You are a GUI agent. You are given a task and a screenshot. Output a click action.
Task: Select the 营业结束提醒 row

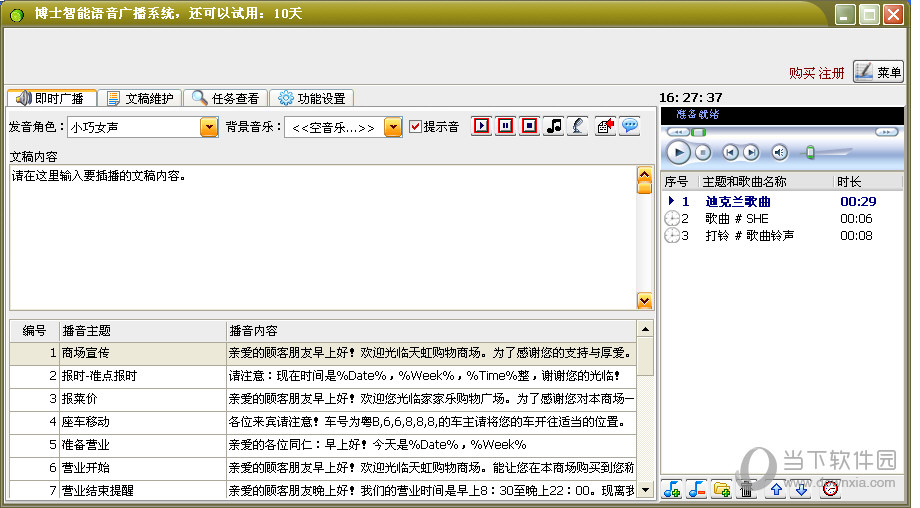pos(323,490)
